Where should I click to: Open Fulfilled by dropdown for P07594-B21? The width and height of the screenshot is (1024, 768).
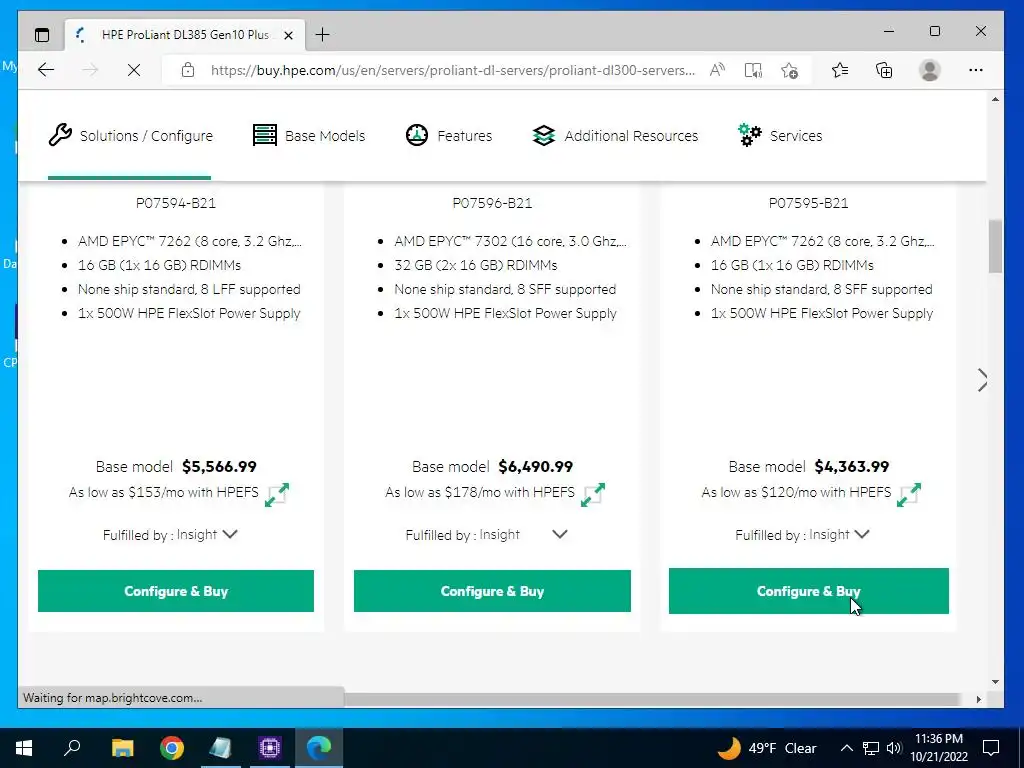(x=230, y=534)
